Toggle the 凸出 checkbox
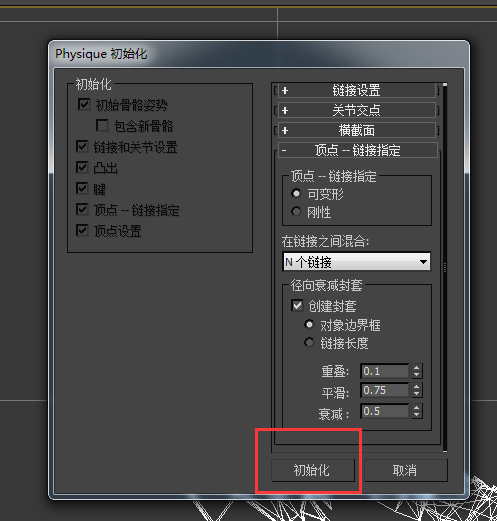This screenshot has width=497, height=521. [x=82, y=167]
